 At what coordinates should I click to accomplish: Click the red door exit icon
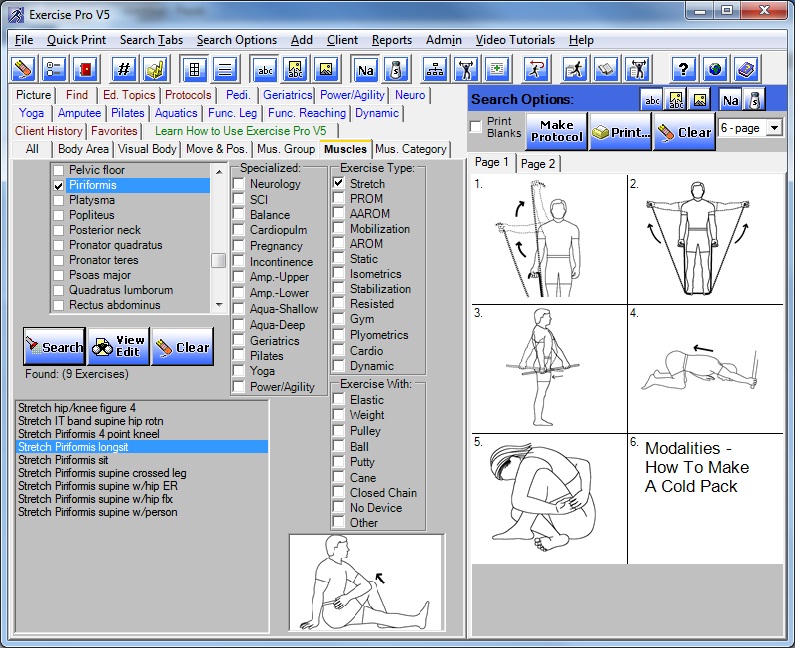[86, 69]
